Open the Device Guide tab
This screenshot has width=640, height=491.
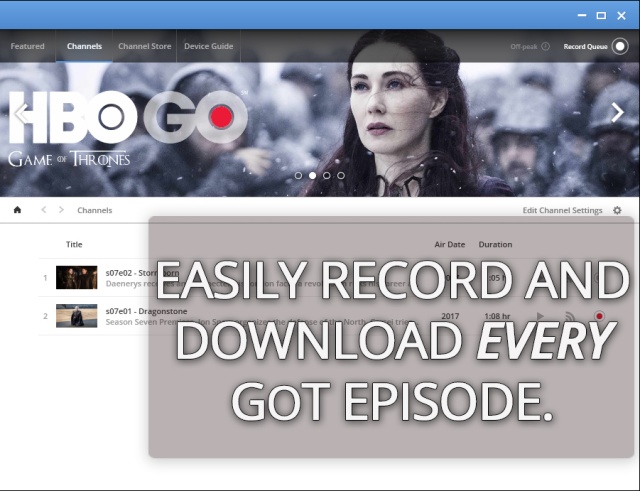tap(209, 46)
